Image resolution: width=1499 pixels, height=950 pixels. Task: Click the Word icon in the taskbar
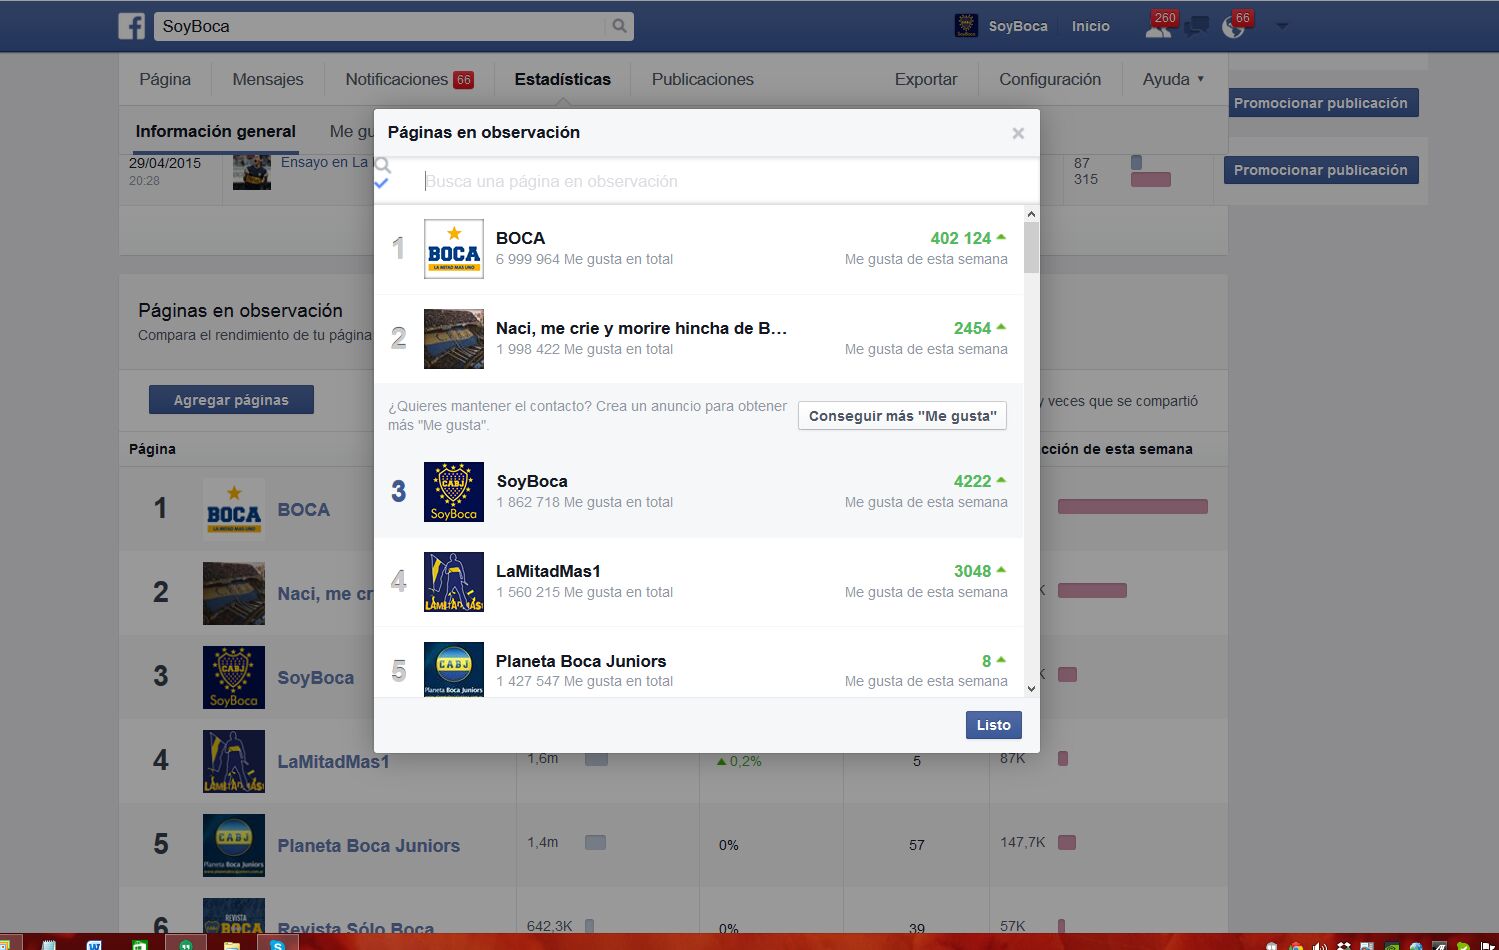[x=94, y=944]
